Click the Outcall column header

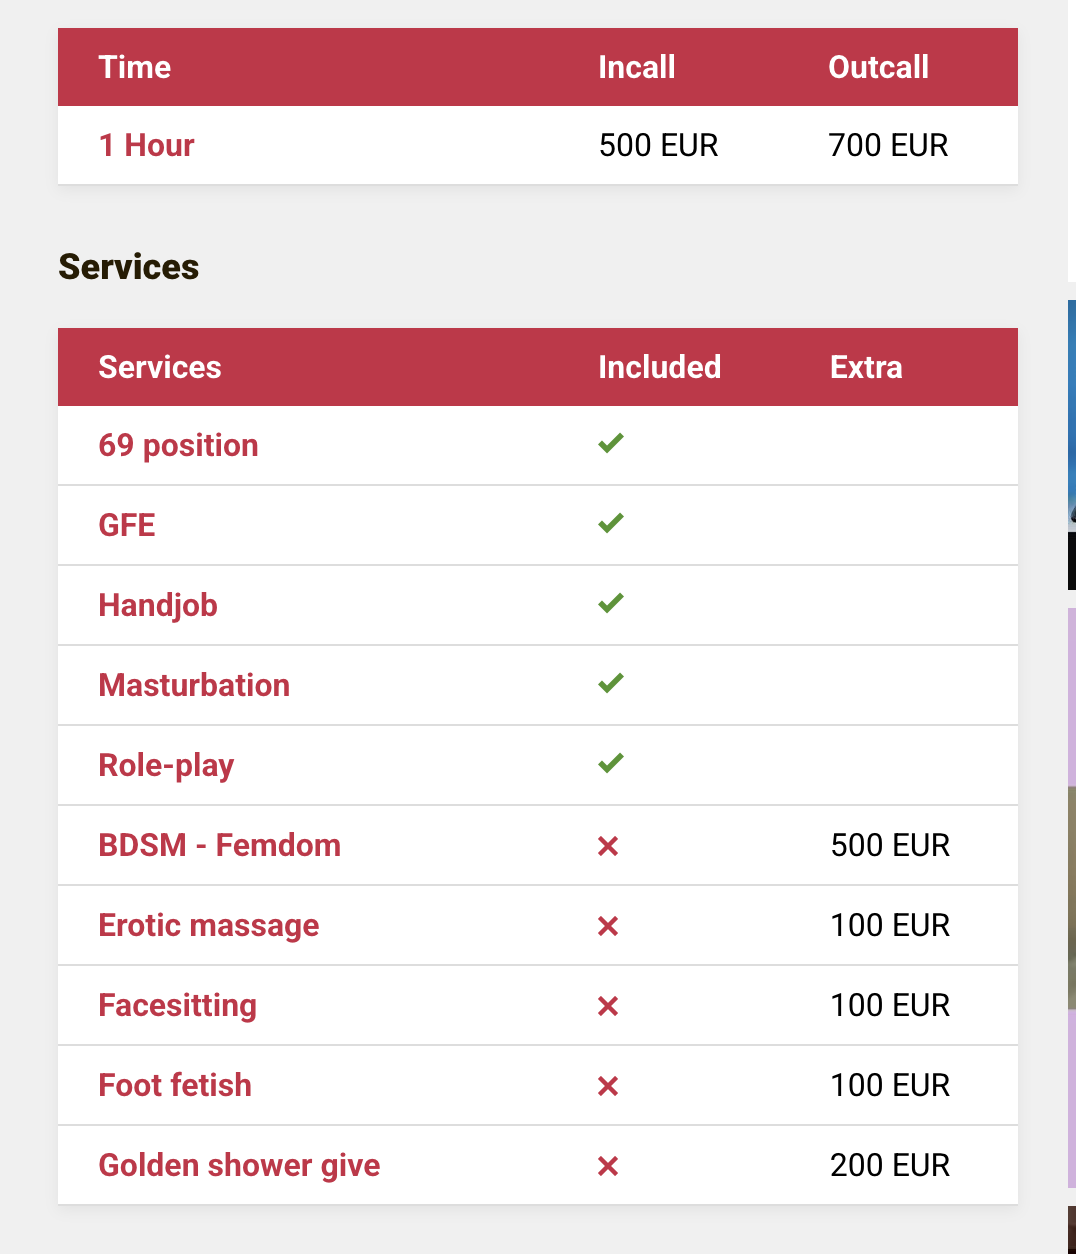coord(879,67)
